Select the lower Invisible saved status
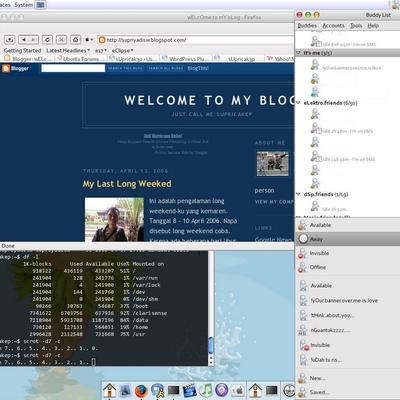 point(348,345)
